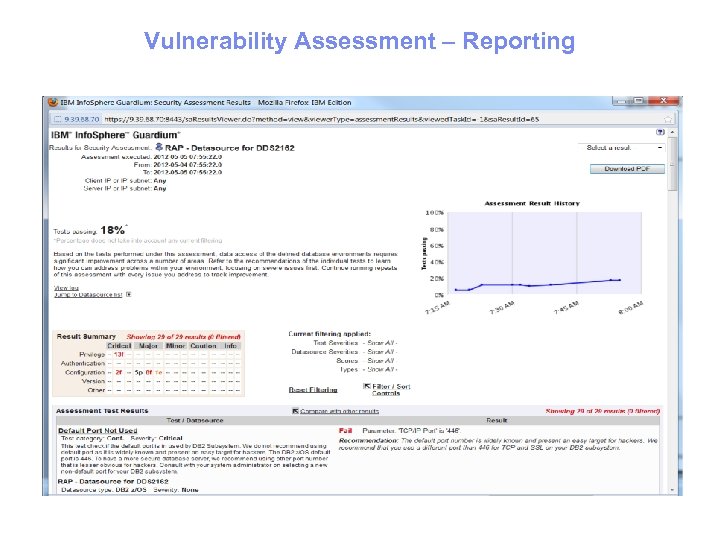Click the Firefox icon in the title bar
This screenshot has height=540, width=720.
pos(53,102)
